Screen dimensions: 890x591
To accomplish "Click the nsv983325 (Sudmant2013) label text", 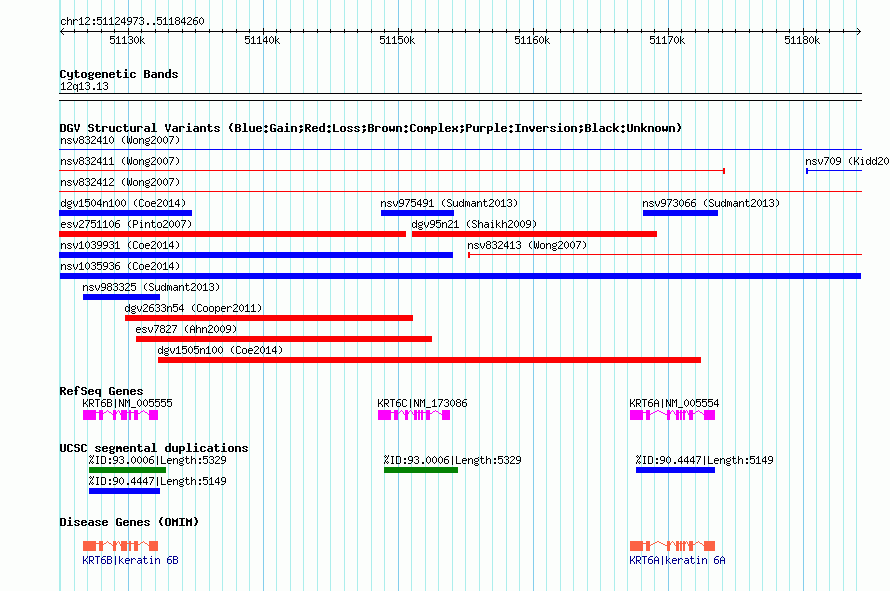I will pos(151,287).
